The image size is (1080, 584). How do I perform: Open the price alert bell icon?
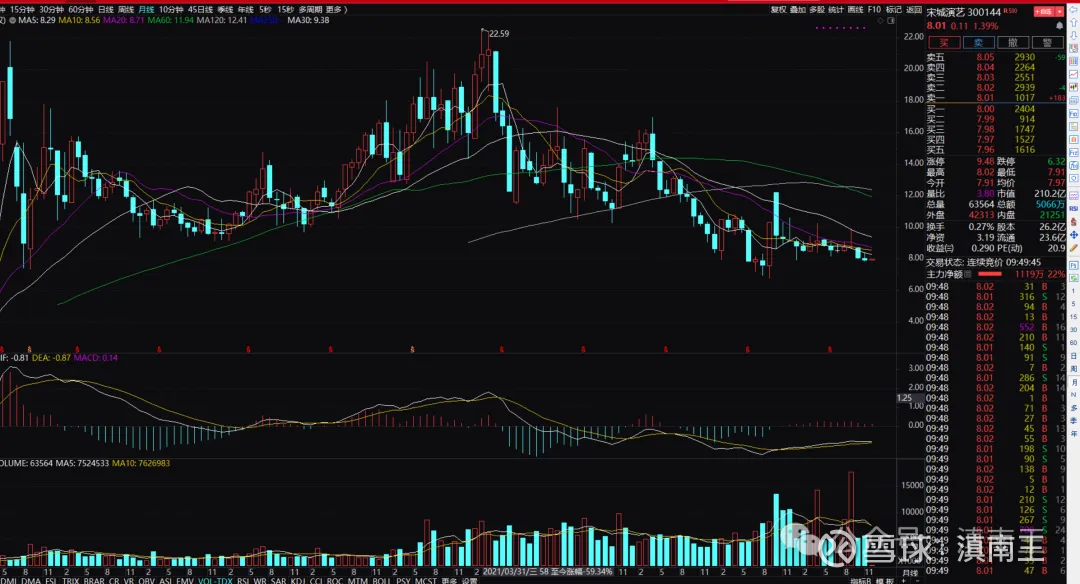click(x=1059, y=25)
